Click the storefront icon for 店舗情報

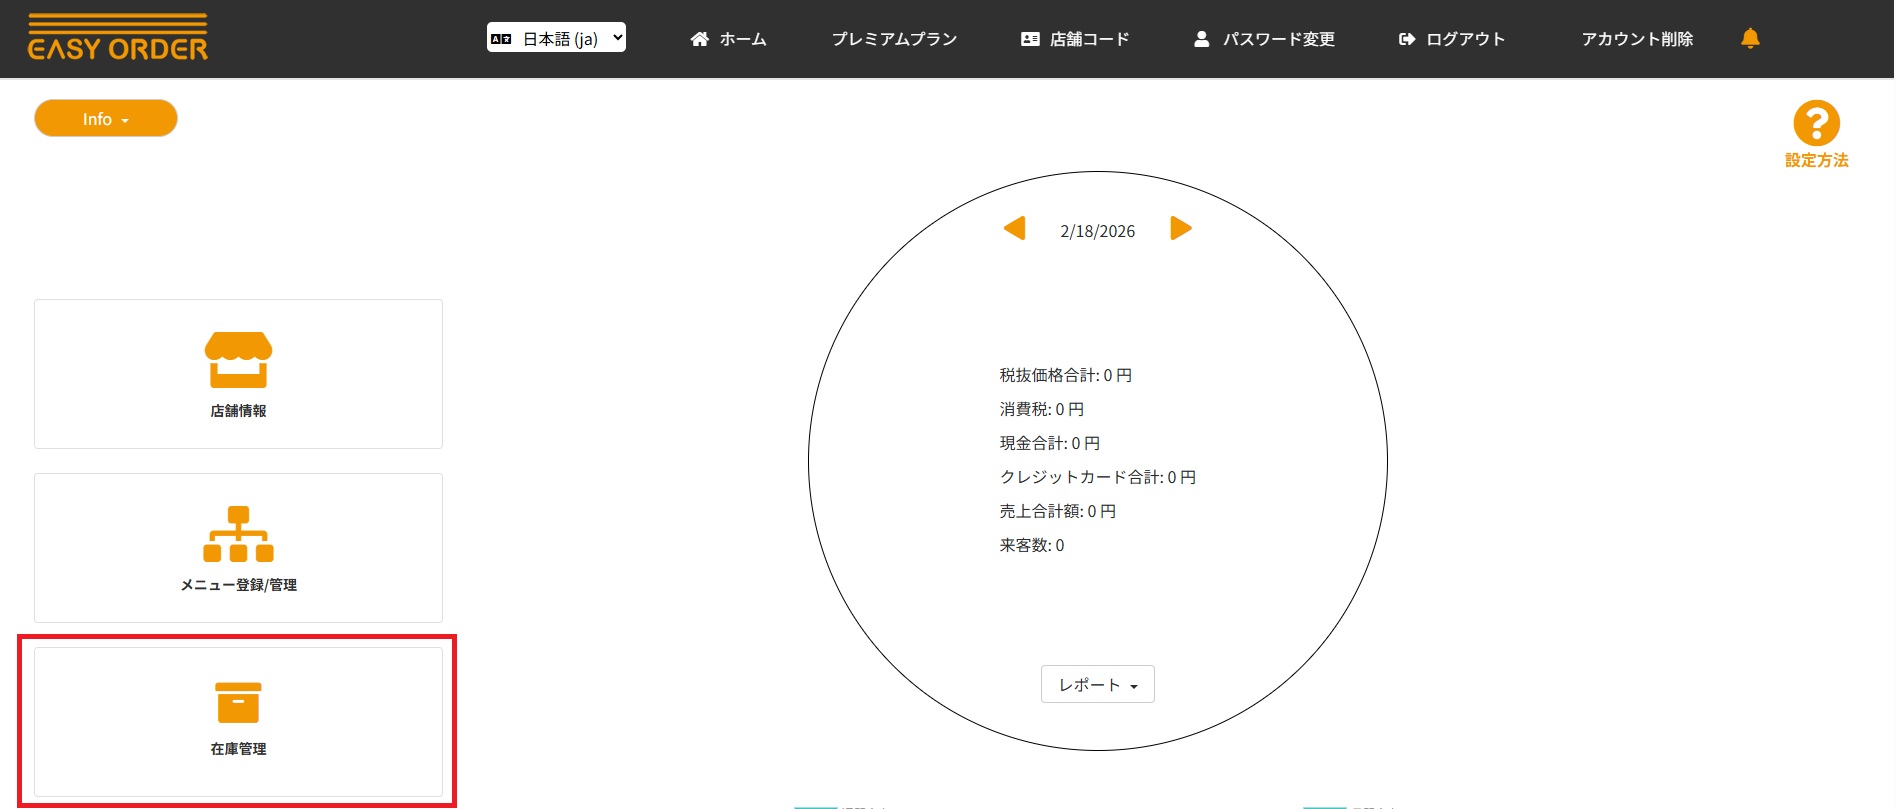[x=238, y=359]
